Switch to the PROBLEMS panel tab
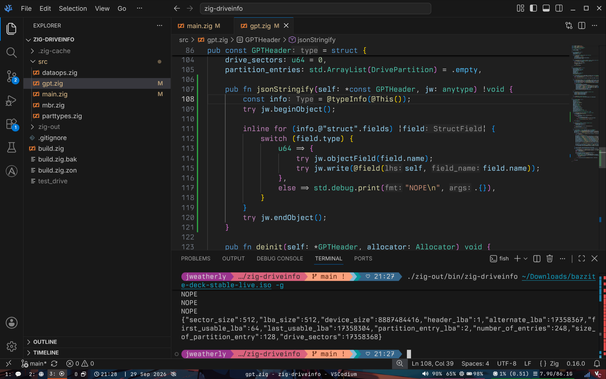The width and height of the screenshot is (606, 379). click(x=196, y=258)
